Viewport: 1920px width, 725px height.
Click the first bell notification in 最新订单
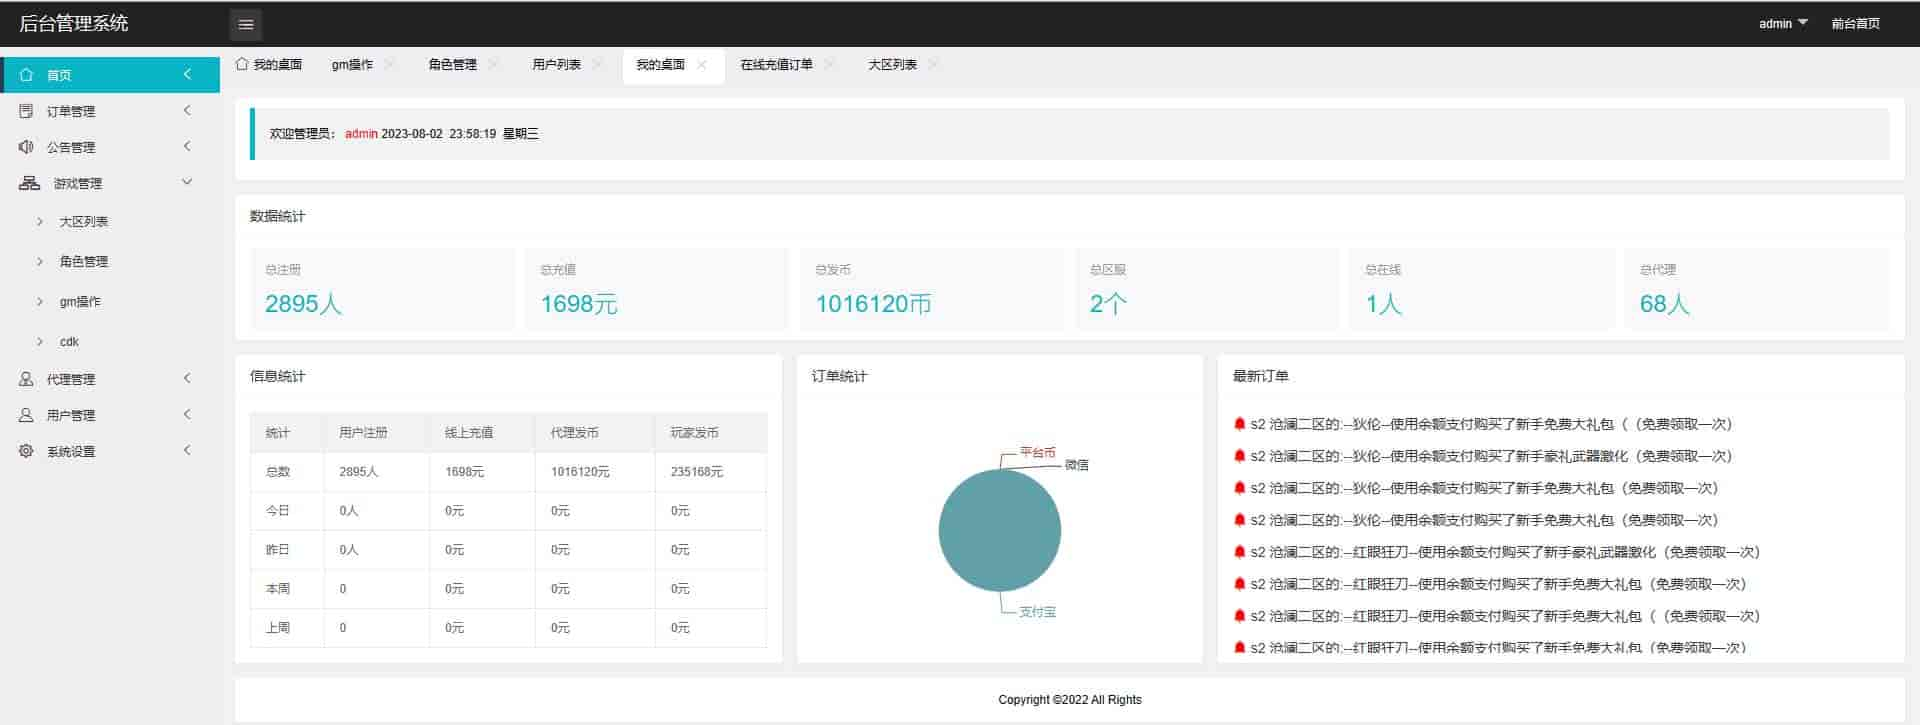1240,424
